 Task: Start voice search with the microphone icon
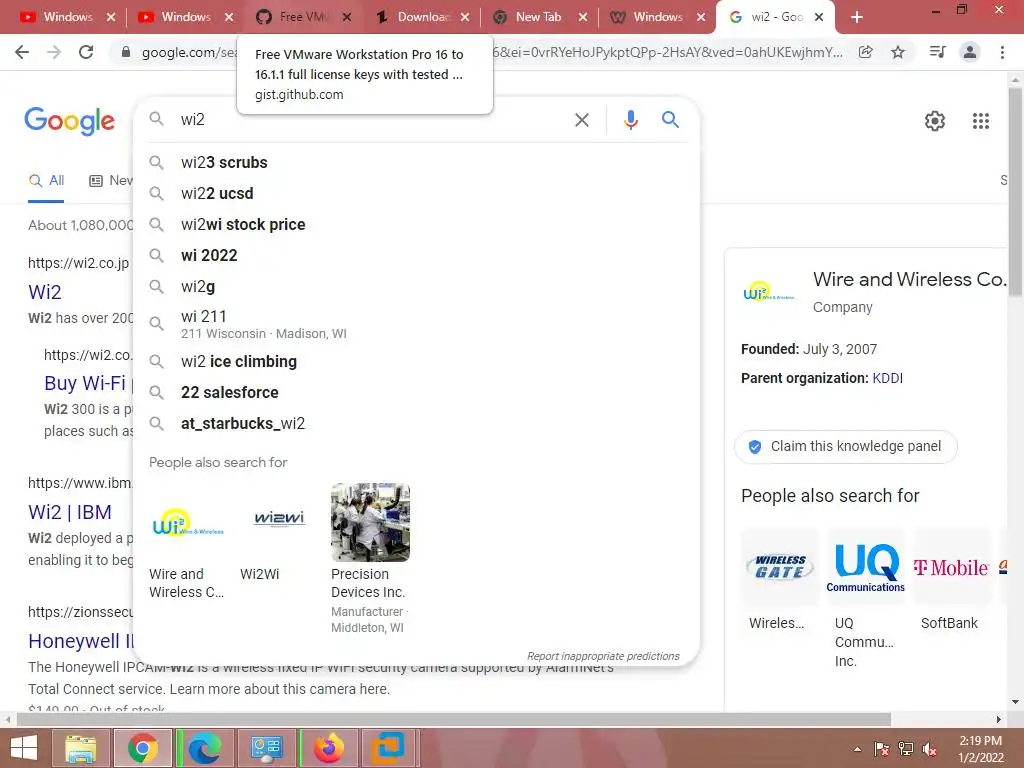click(630, 120)
